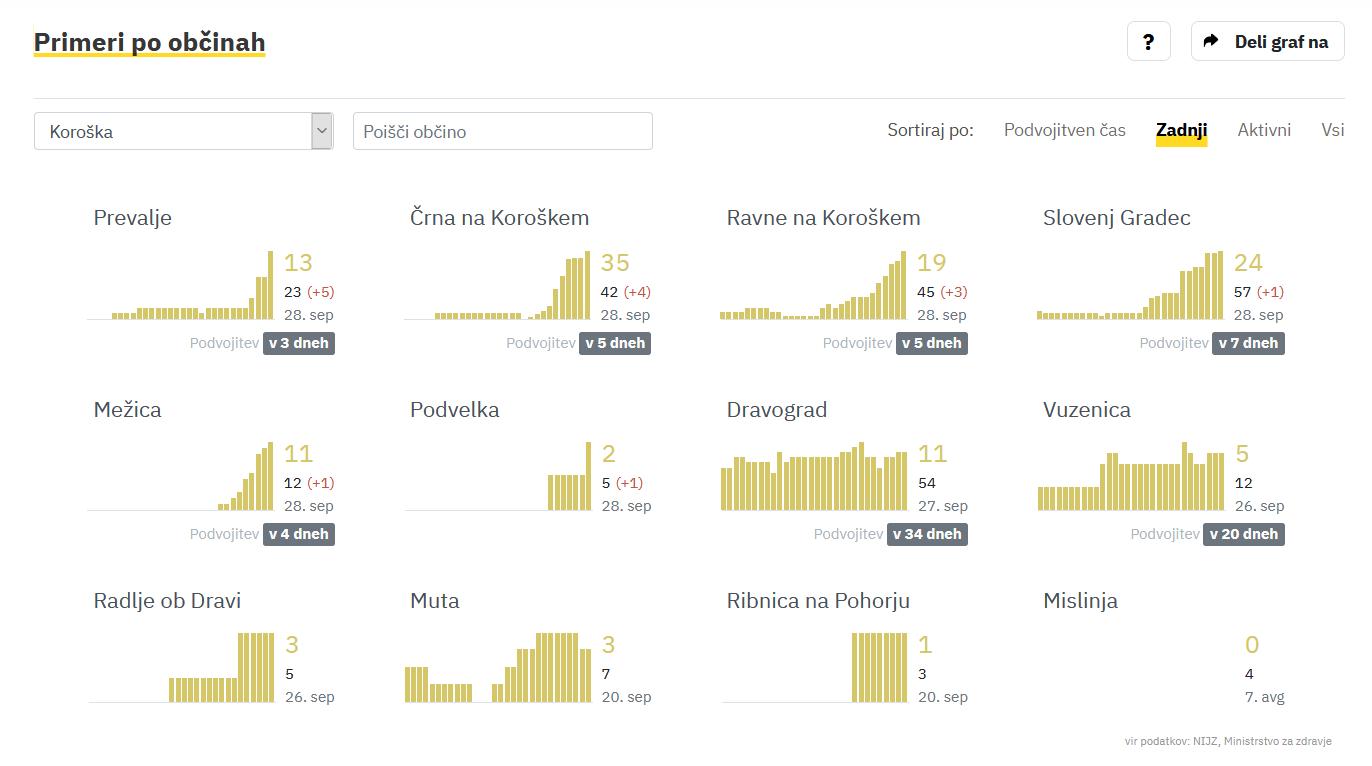Click the share arrow icon
This screenshot has height=766, width=1372.
[1211, 41]
